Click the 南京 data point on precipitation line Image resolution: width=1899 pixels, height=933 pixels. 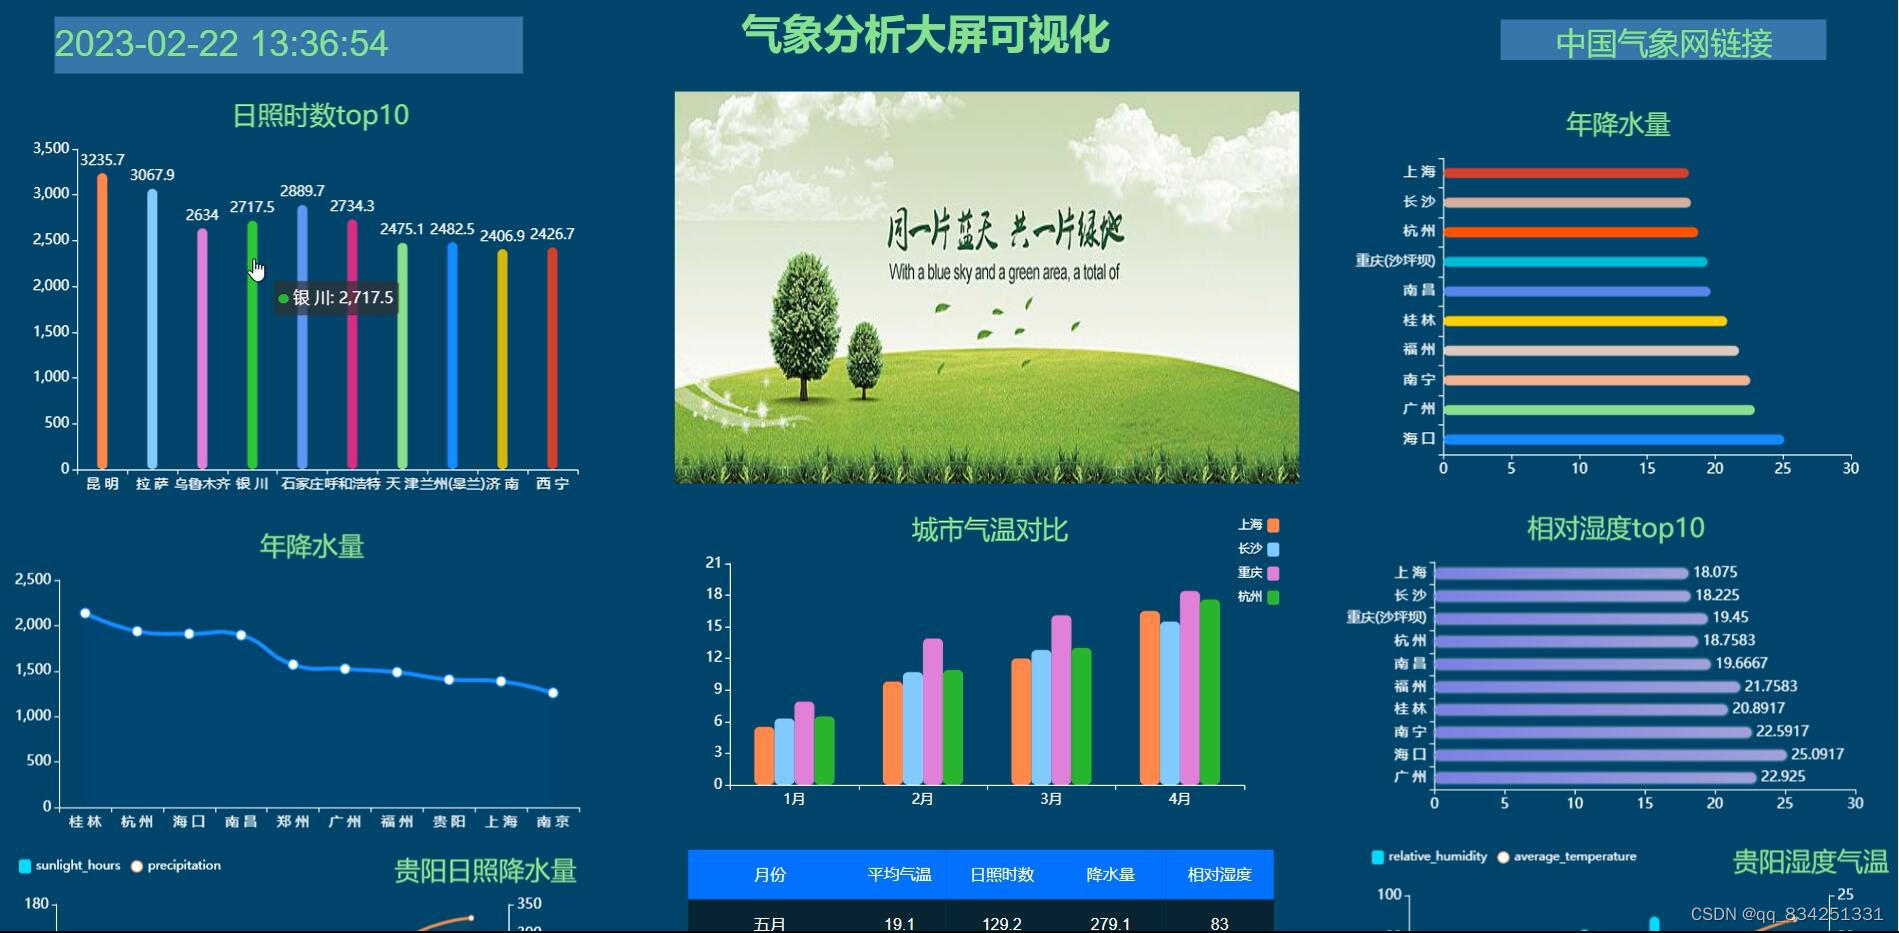[553, 693]
